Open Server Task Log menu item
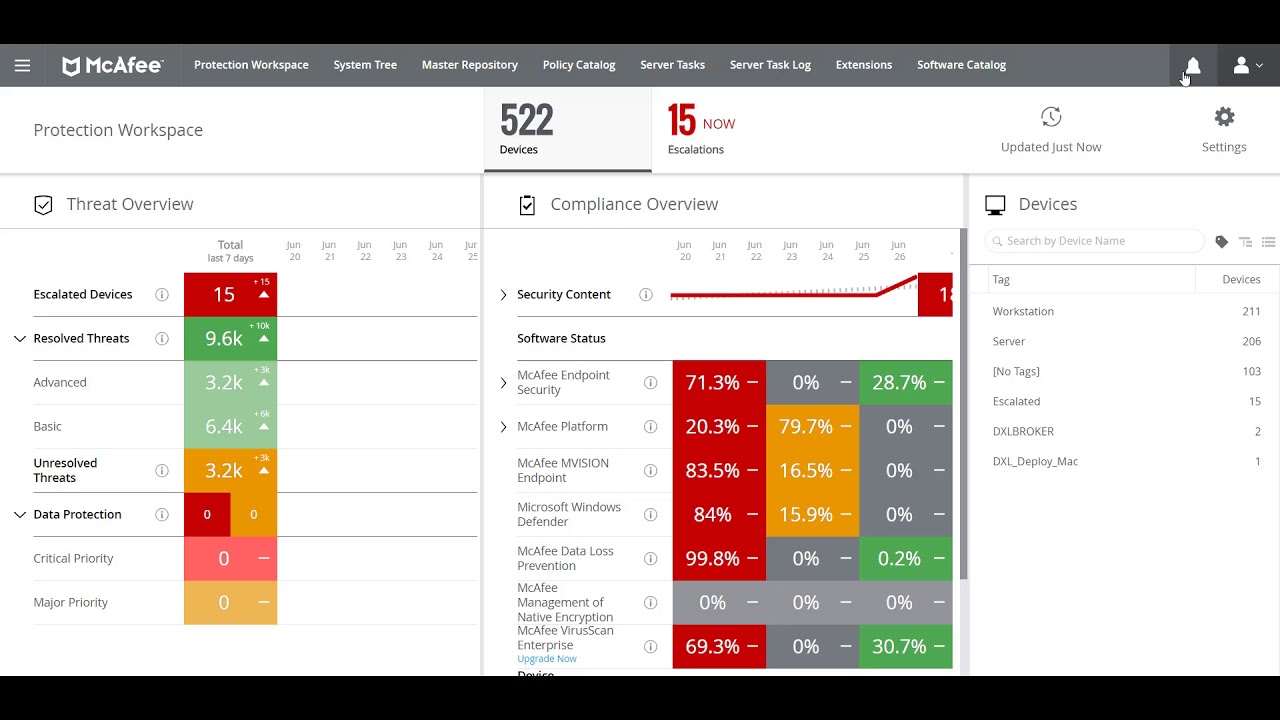The width and height of the screenshot is (1280, 720). (x=770, y=65)
